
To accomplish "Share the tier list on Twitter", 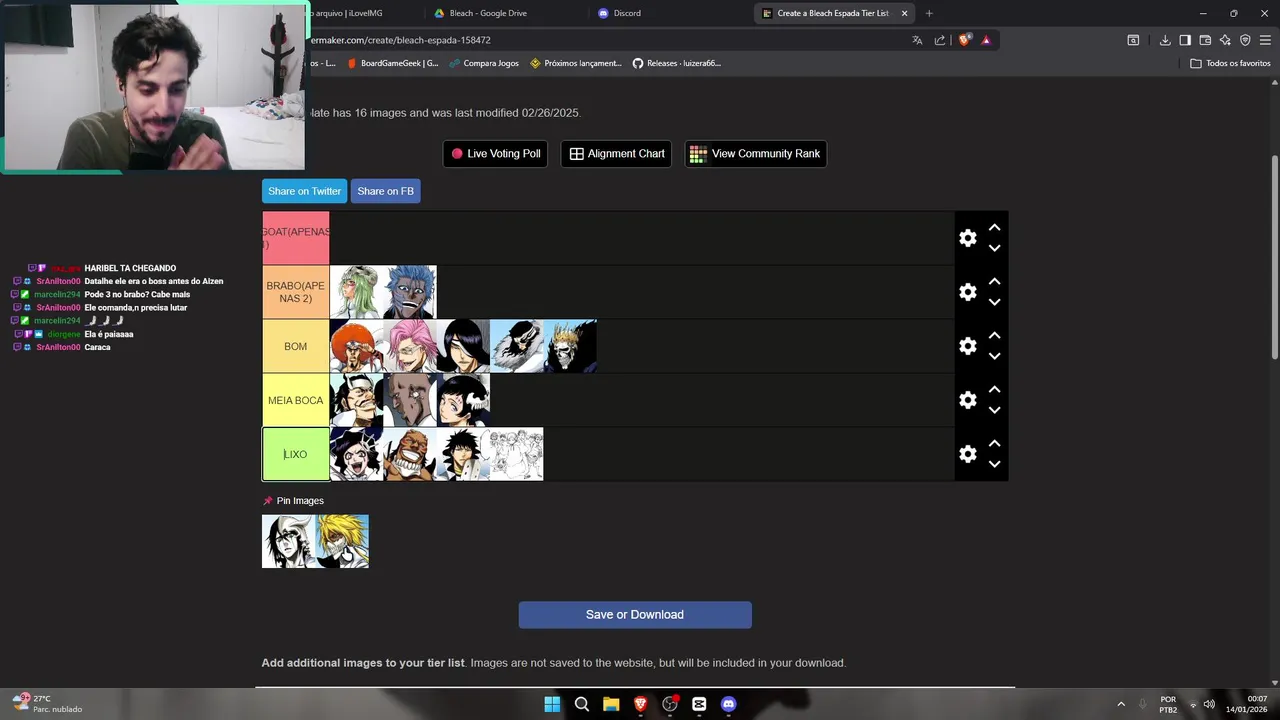I will [304, 191].
